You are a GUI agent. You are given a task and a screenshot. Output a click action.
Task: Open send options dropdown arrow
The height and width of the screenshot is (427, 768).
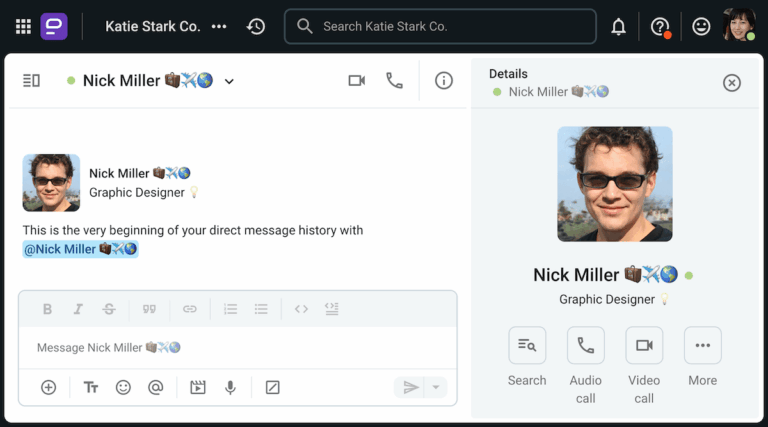tap(436, 387)
